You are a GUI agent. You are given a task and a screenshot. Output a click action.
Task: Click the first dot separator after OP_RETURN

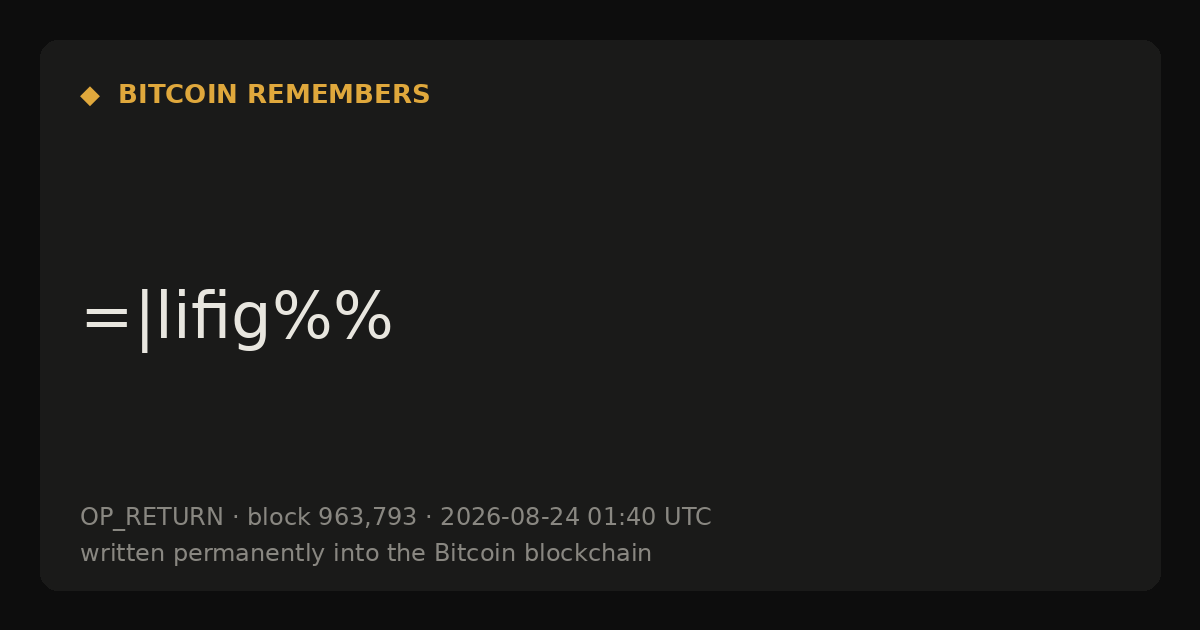235,518
